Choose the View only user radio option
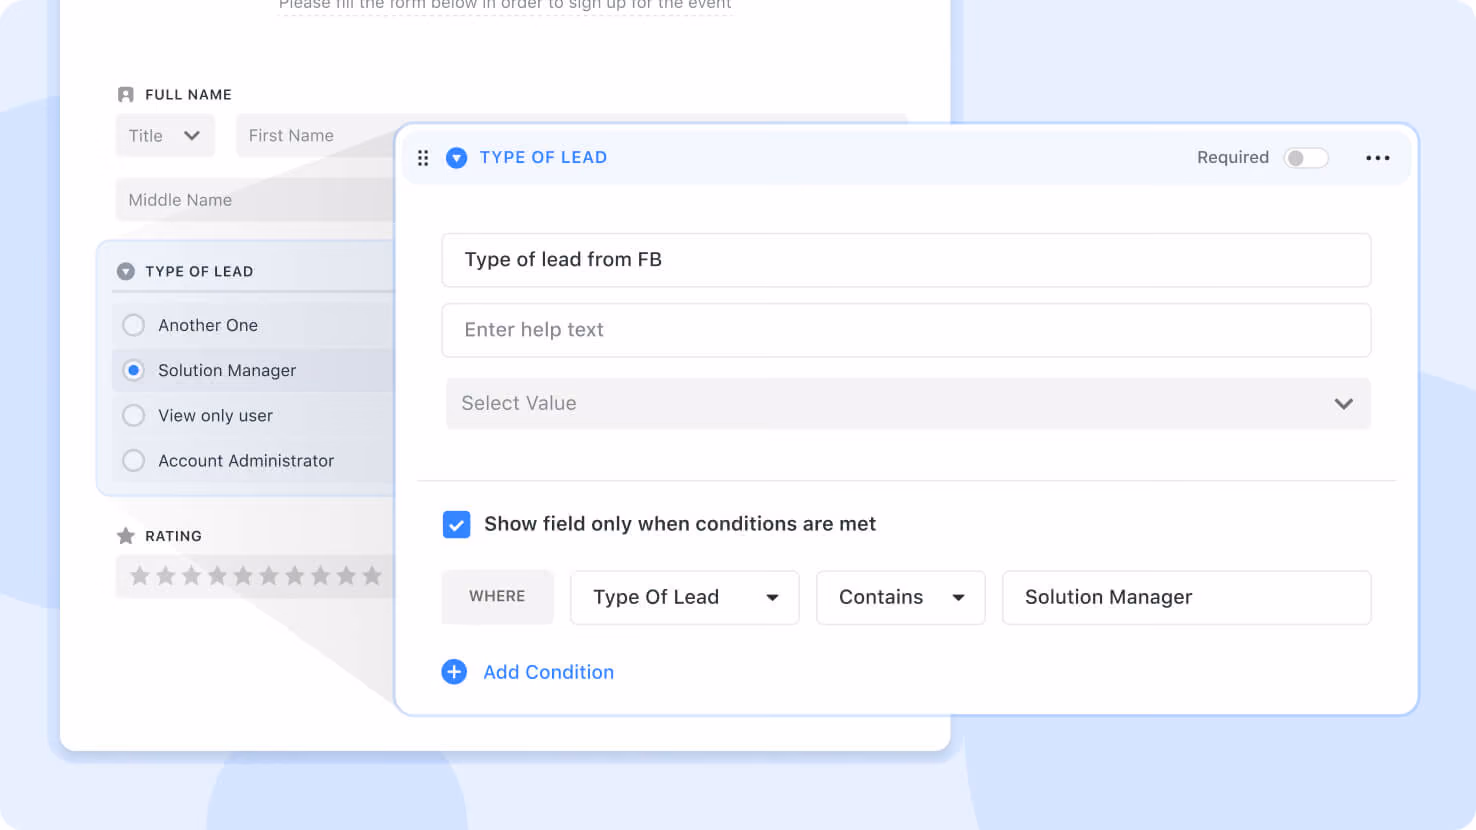This screenshot has height=830, width=1476. [x=133, y=415]
